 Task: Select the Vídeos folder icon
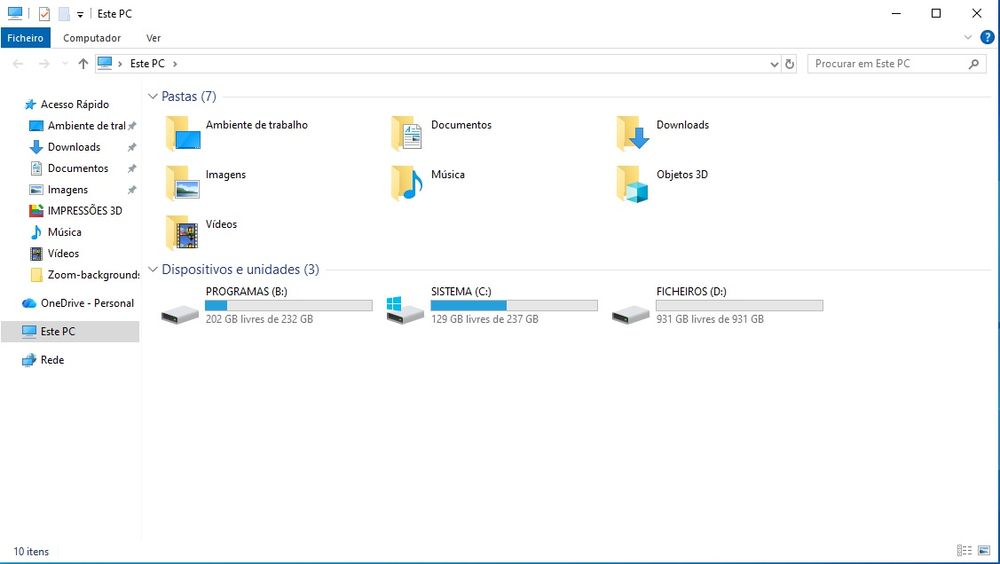point(182,233)
